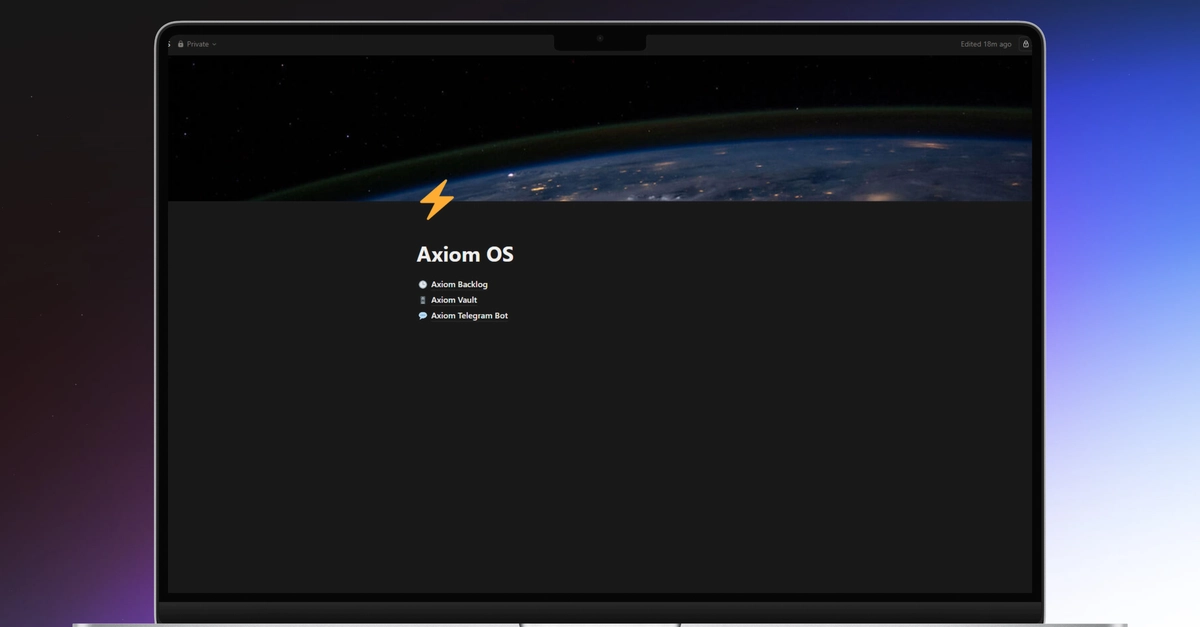
Task: Click the small lock icon next to Private
Action: pos(181,44)
